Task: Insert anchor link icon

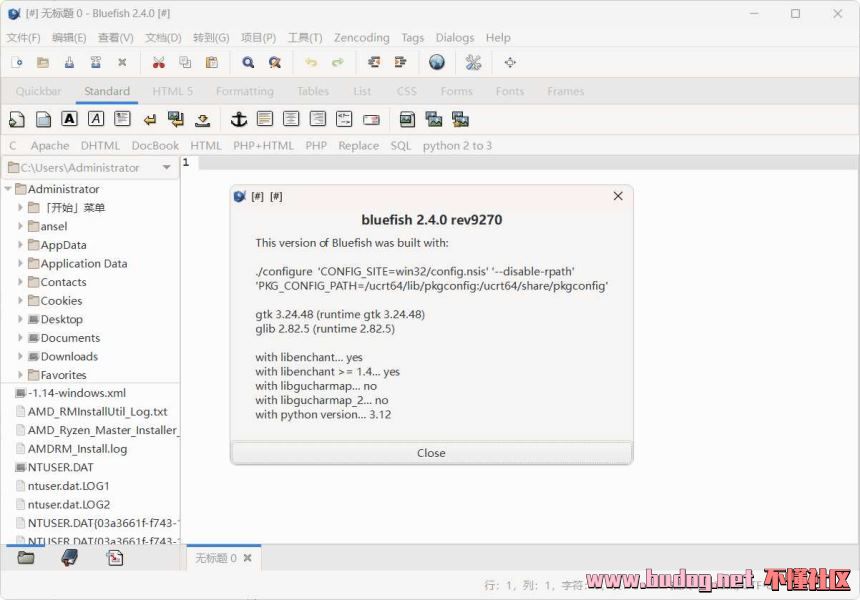Action: tap(239, 119)
